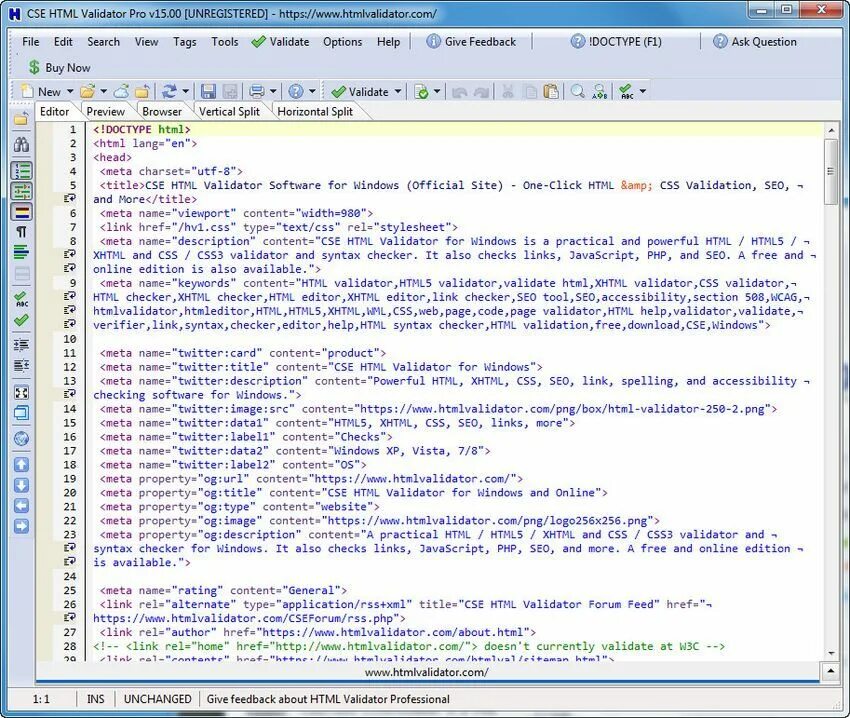Open the New button dropdown arrow

(70, 92)
